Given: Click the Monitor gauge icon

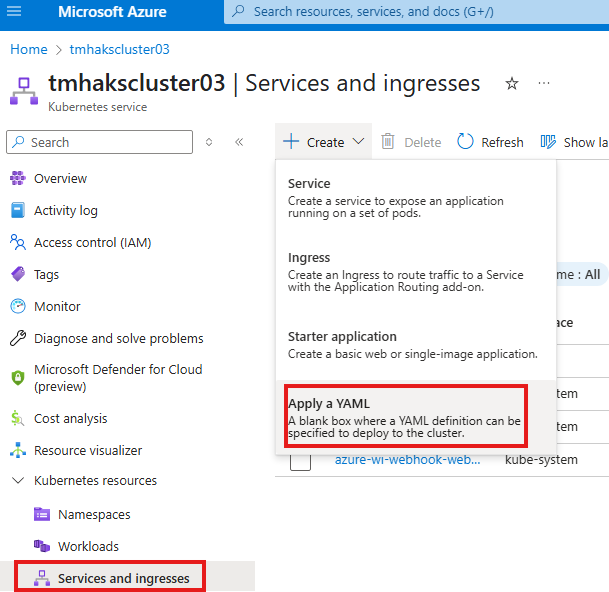Looking at the screenshot, I should pos(18,306).
